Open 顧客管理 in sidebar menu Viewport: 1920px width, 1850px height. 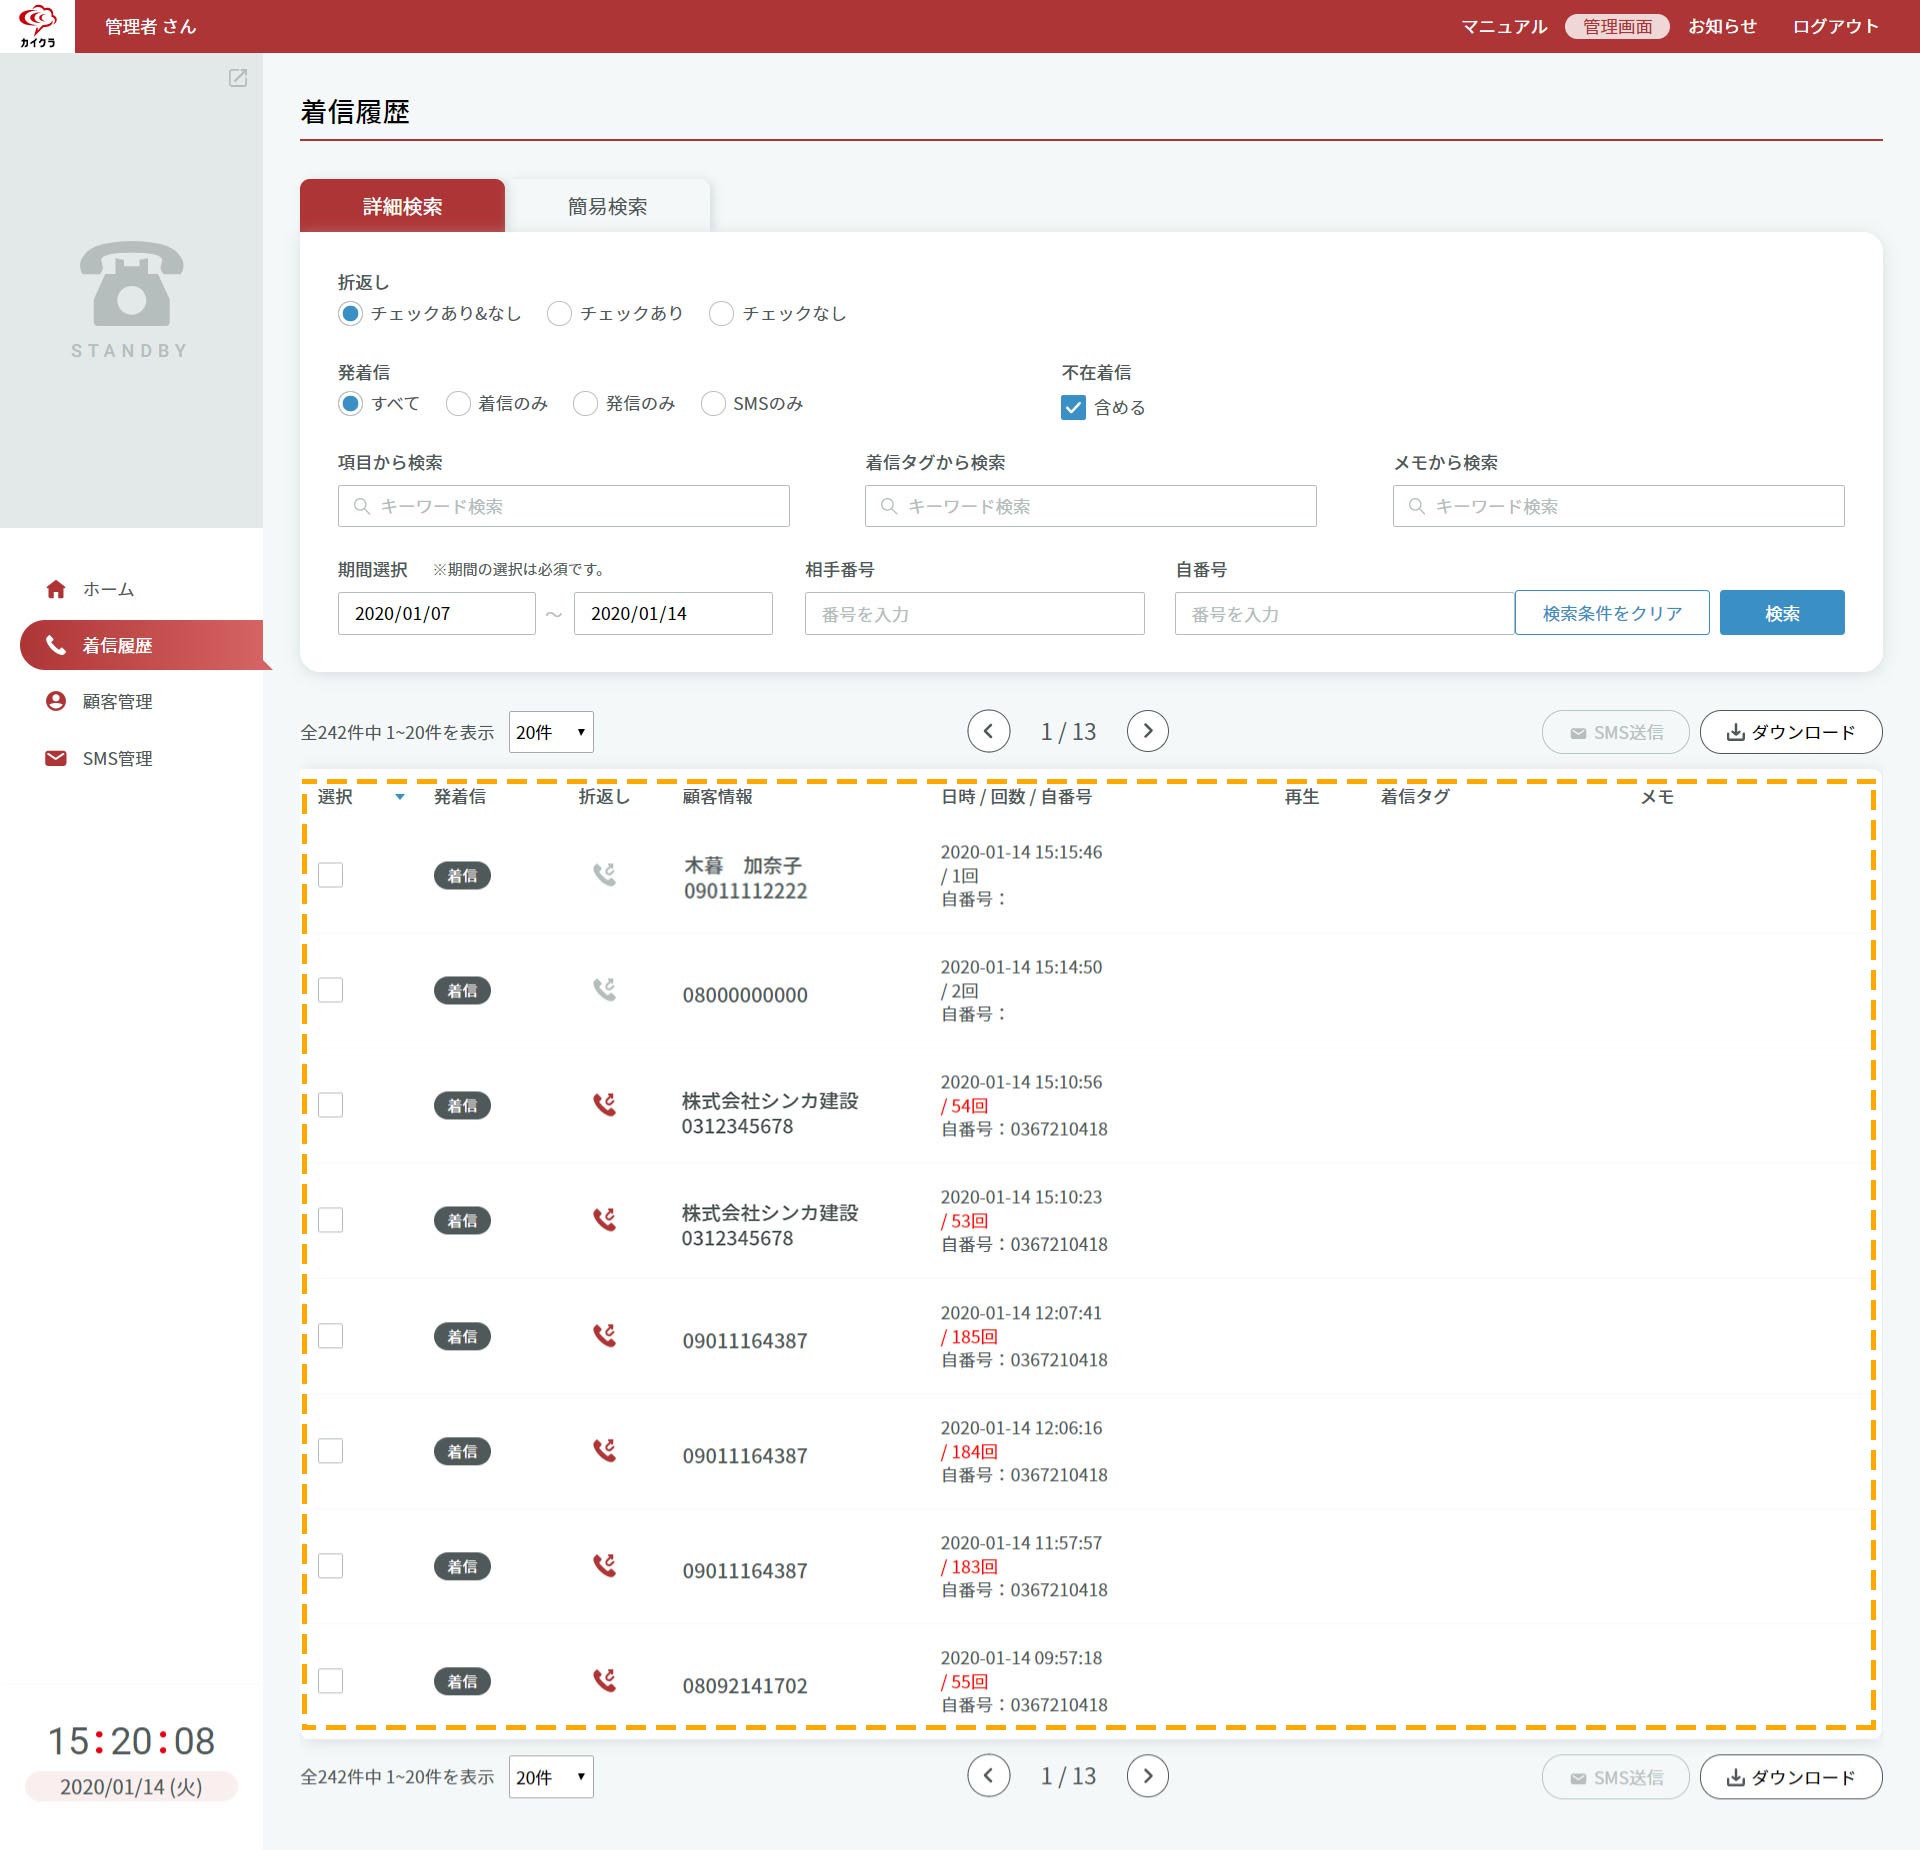(117, 701)
